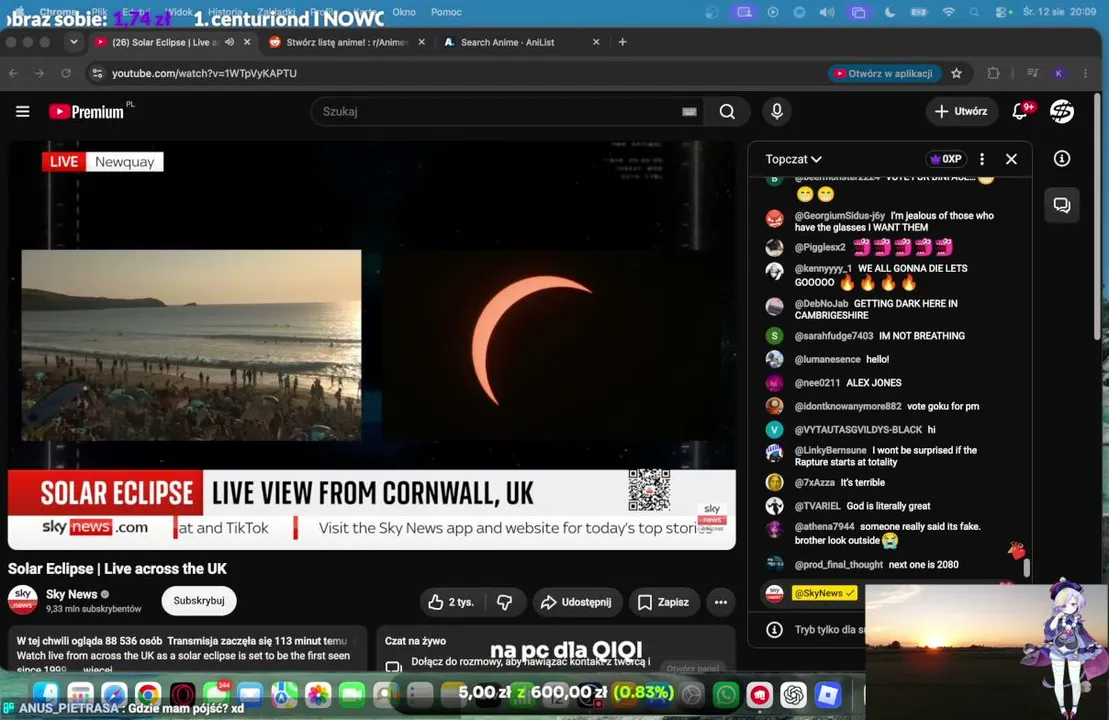Launch ChatGPT from the Dock

click(793, 695)
